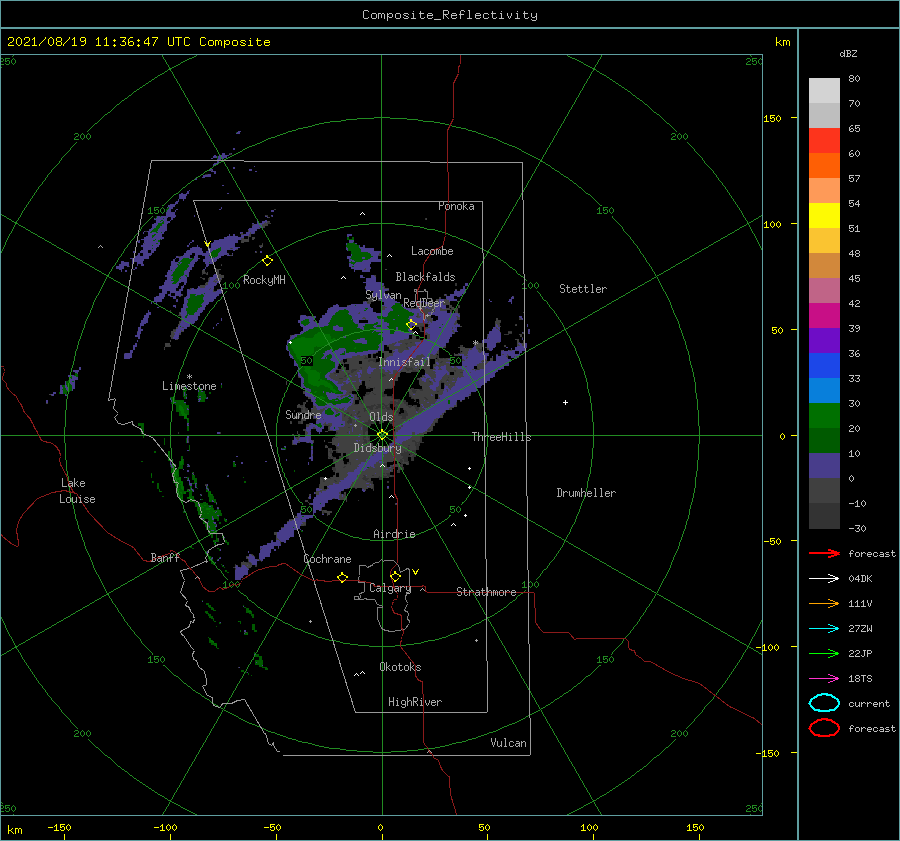Click the Okotoks town label
Viewport: 900px width, 841px height.
pyautogui.click(x=400, y=667)
